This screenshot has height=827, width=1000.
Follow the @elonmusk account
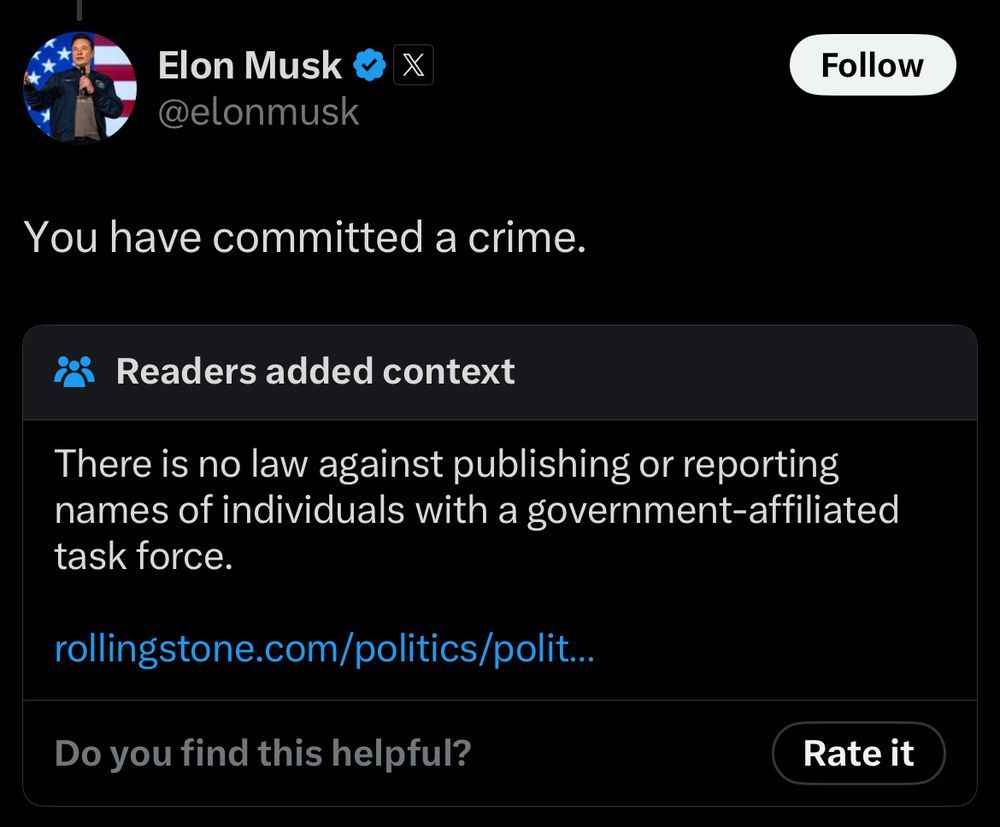tap(872, 65)
